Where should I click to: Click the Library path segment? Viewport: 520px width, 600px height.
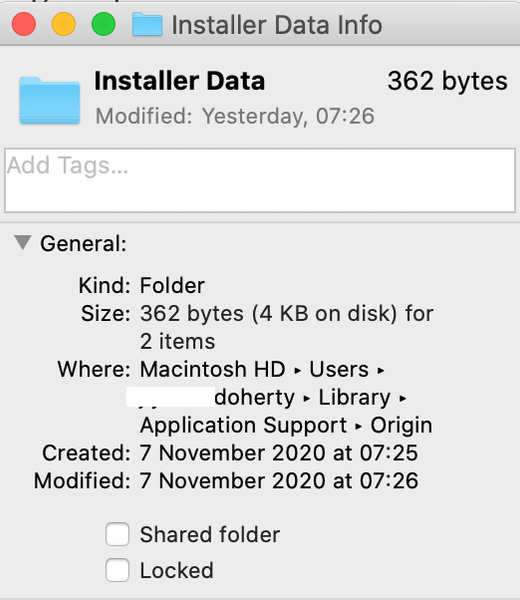tap(354, 397)
